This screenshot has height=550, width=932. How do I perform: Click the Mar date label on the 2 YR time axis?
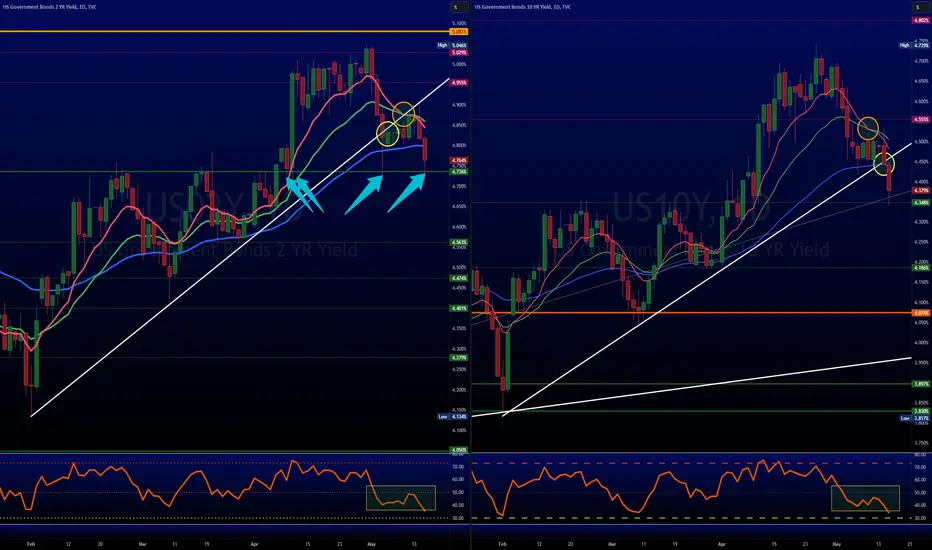tap(143, 544)
